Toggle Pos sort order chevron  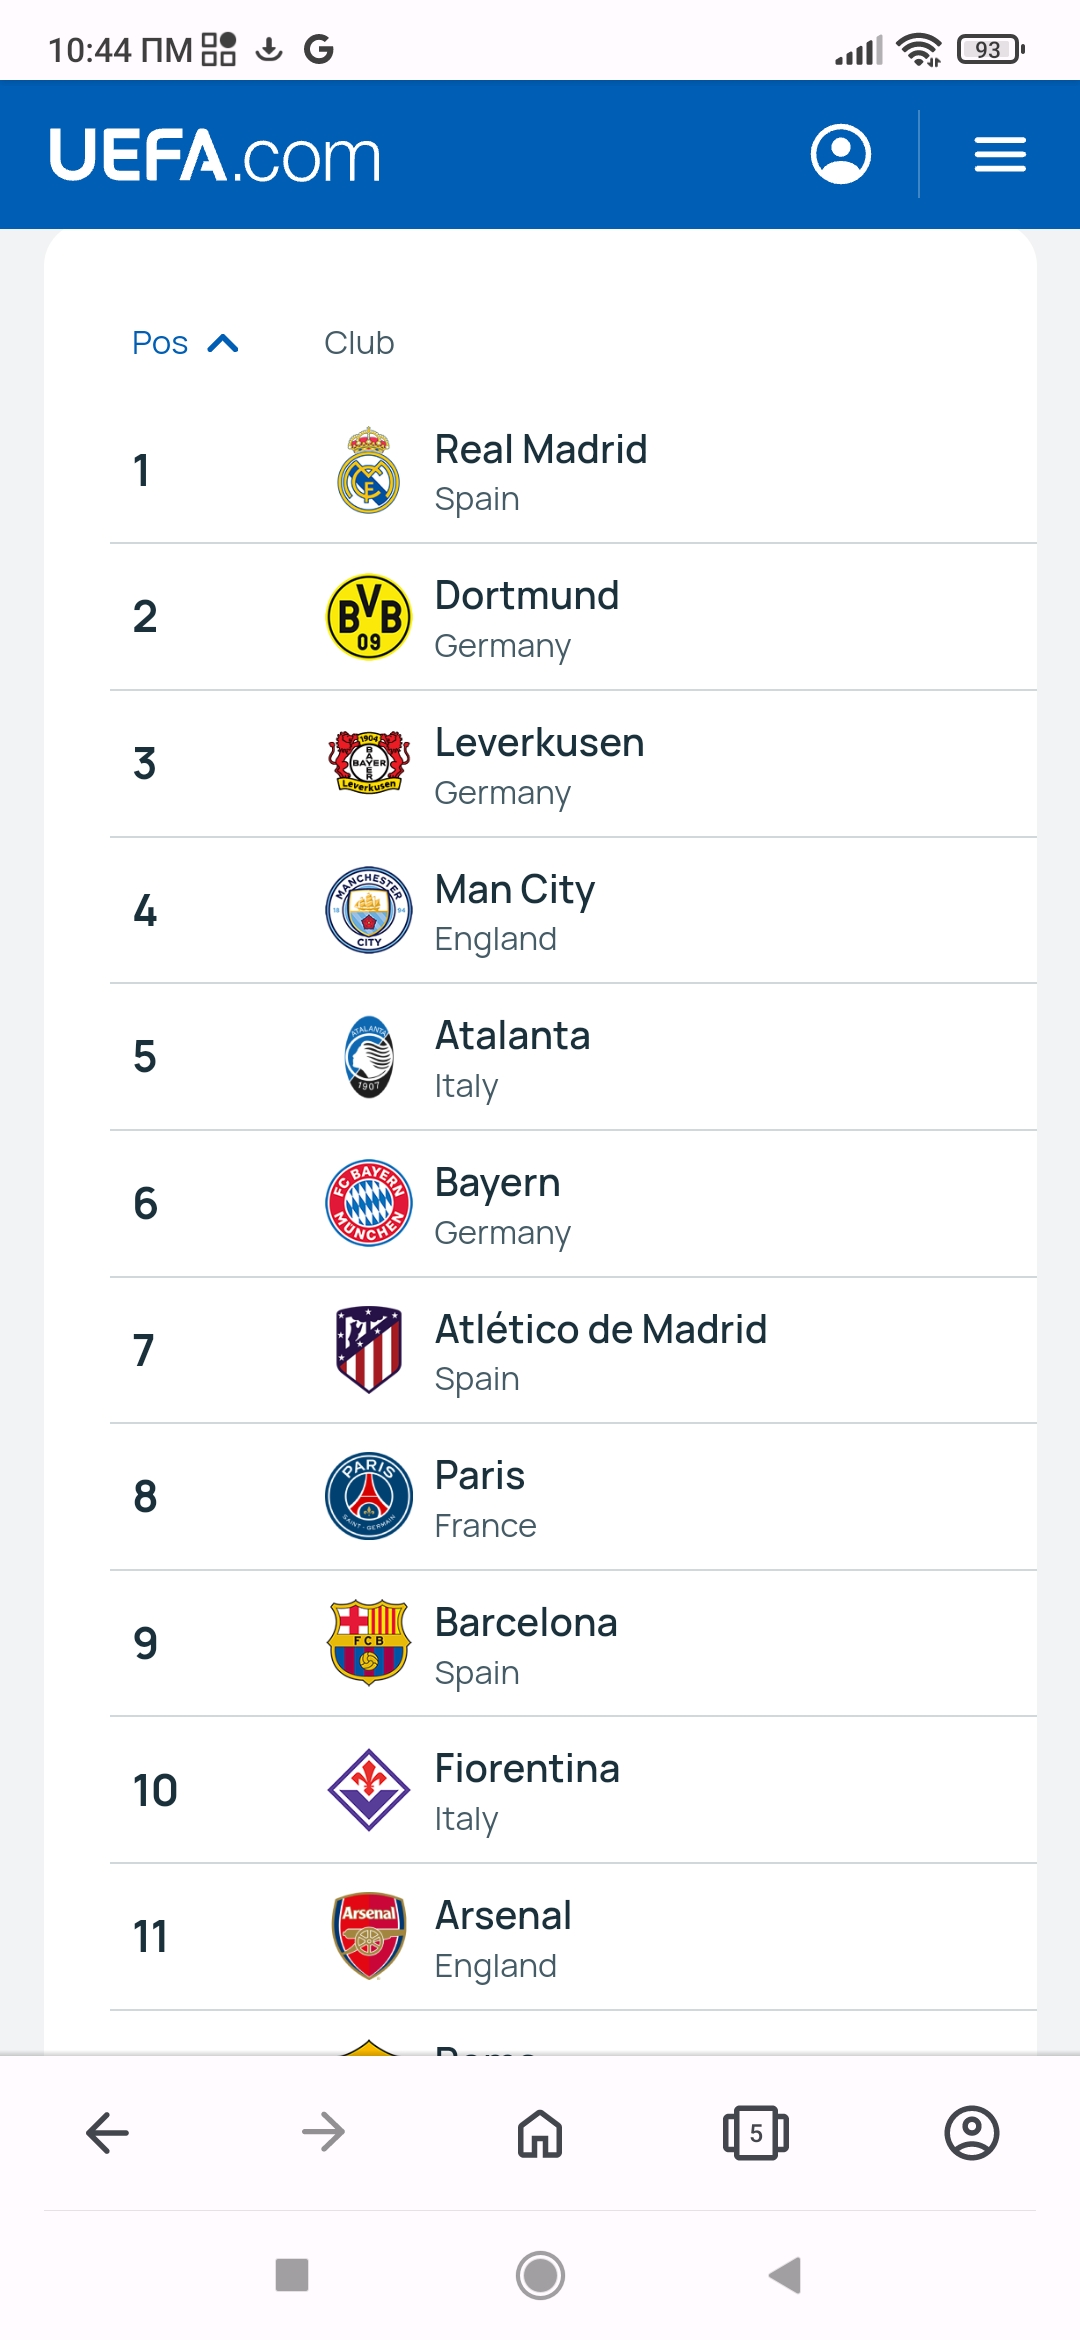222,344
